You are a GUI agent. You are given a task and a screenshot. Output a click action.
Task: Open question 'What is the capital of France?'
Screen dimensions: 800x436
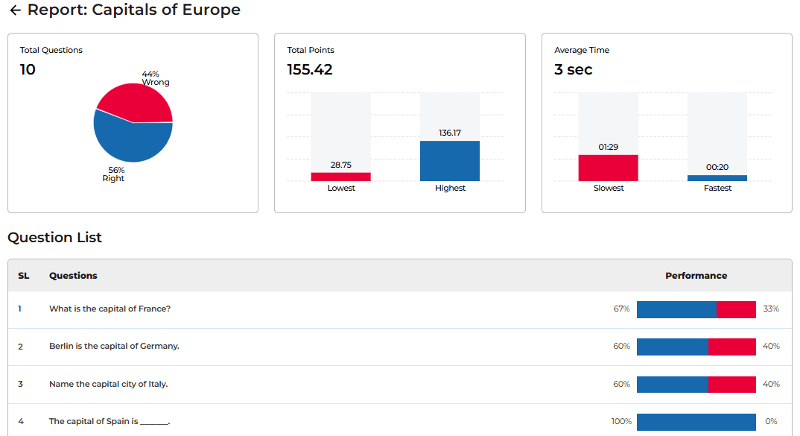(x=110, y=309)
